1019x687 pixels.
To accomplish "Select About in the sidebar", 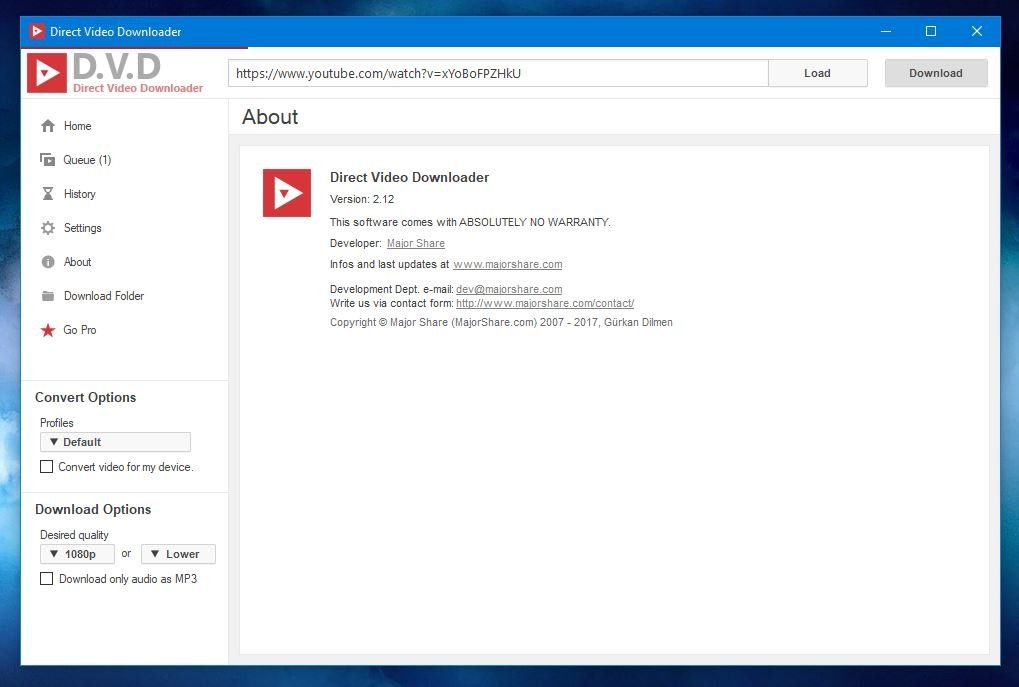I will (77, 262).
